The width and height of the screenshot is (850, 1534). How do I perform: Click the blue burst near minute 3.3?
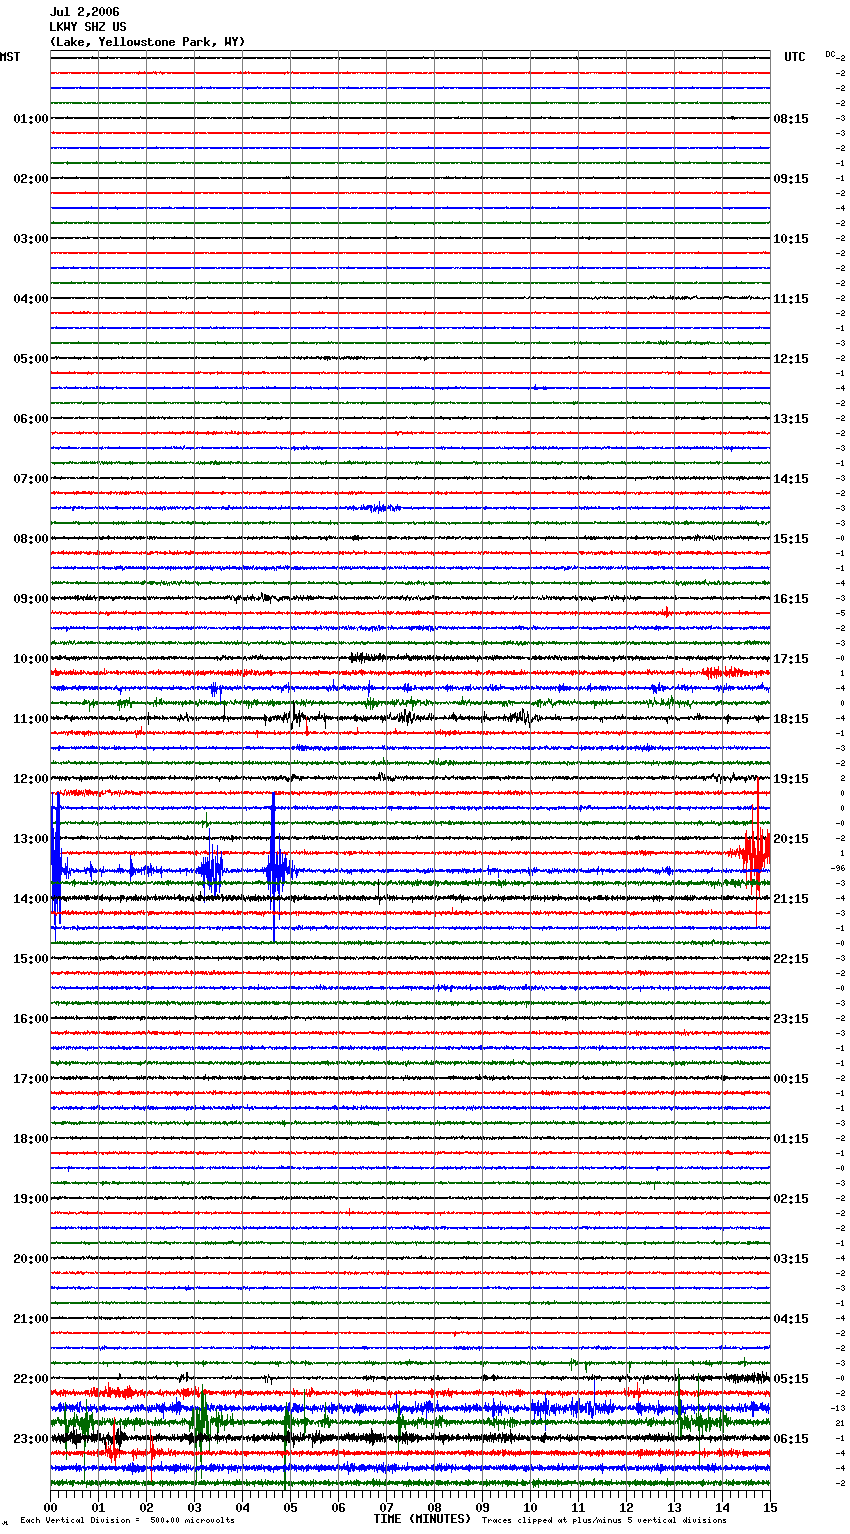click(x=211, y=869)
